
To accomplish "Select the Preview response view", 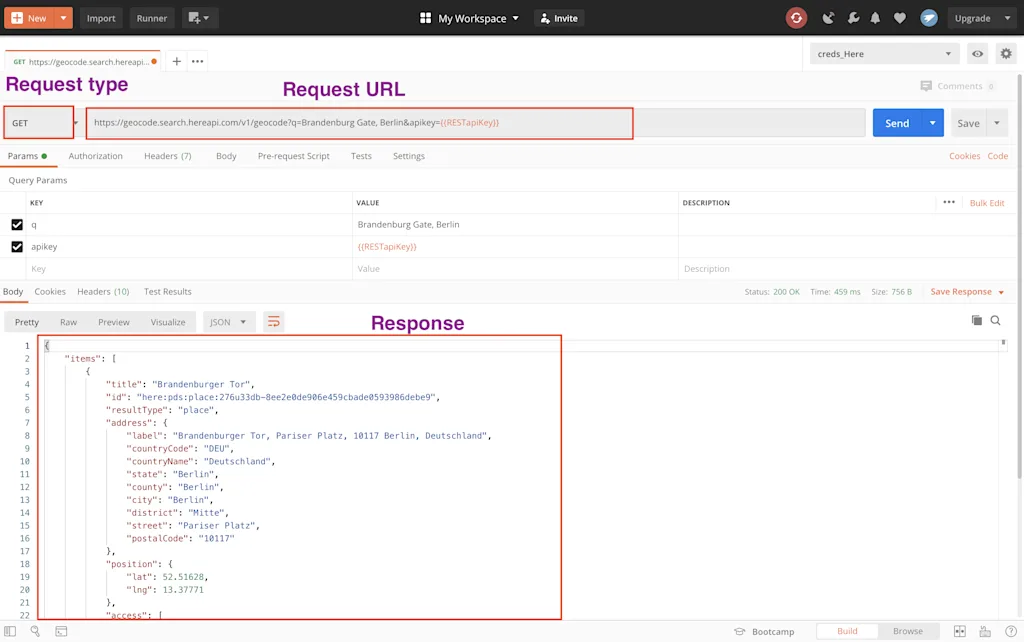I will point(114,322).
